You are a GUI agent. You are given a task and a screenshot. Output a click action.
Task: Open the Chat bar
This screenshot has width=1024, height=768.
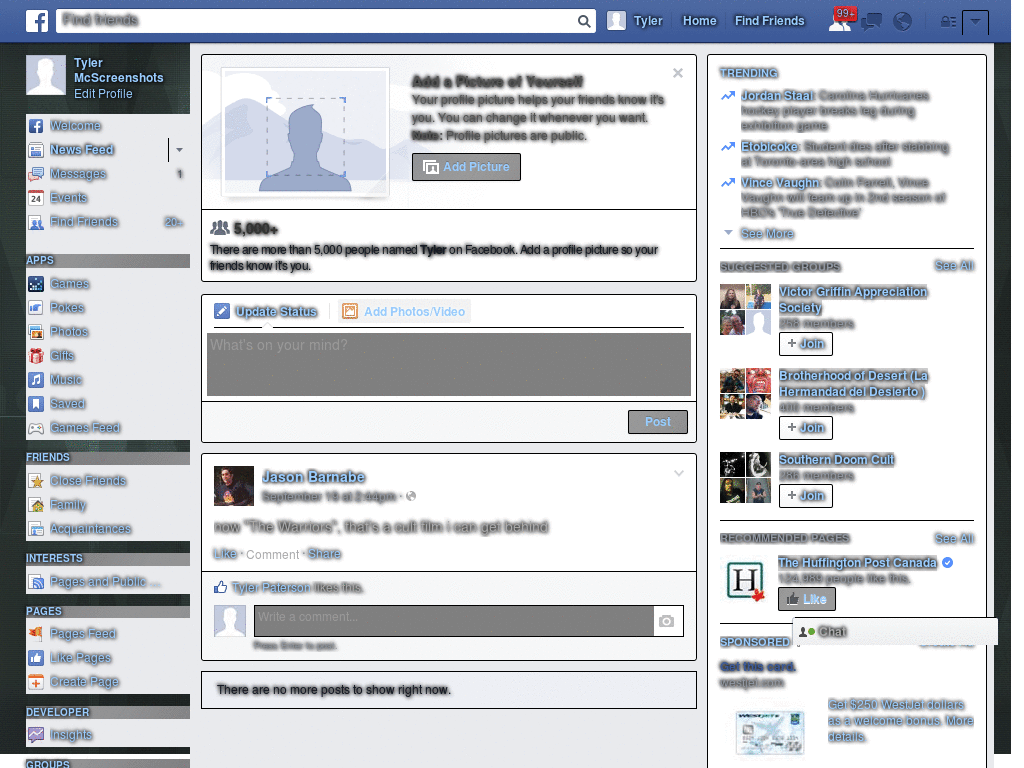895,632
